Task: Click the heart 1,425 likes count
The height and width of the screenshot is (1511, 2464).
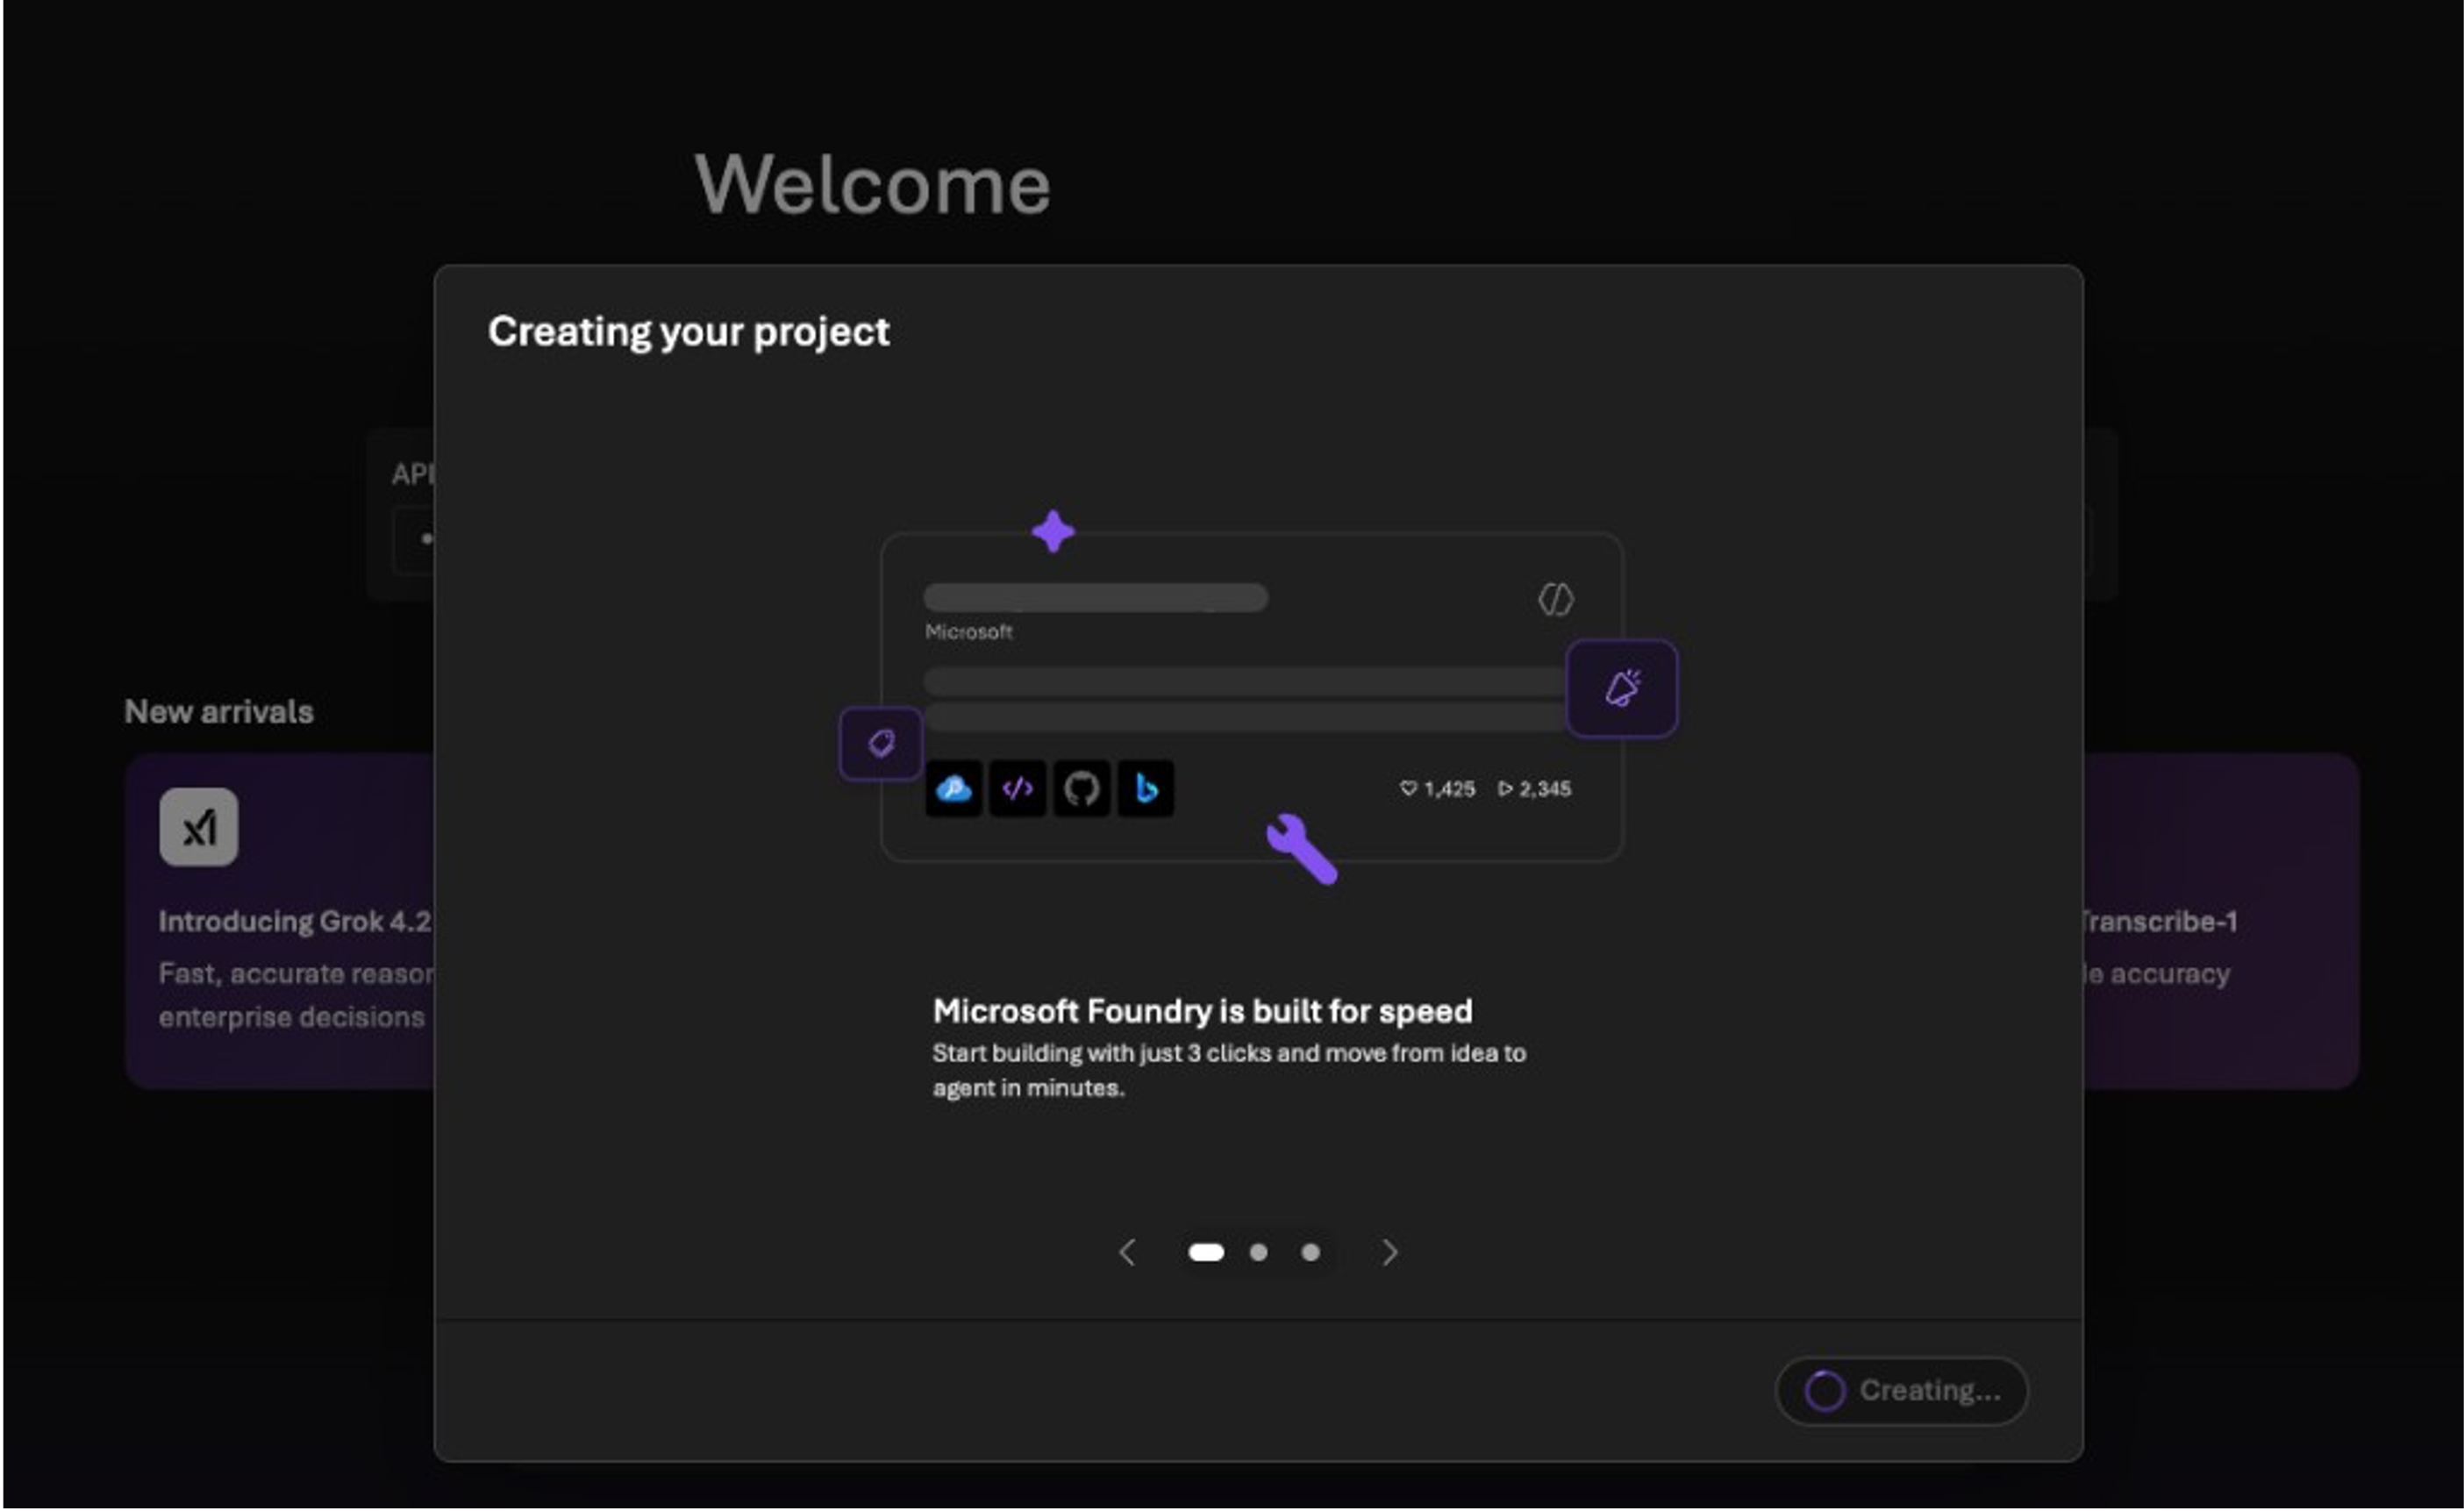Action: [1437, 789]
